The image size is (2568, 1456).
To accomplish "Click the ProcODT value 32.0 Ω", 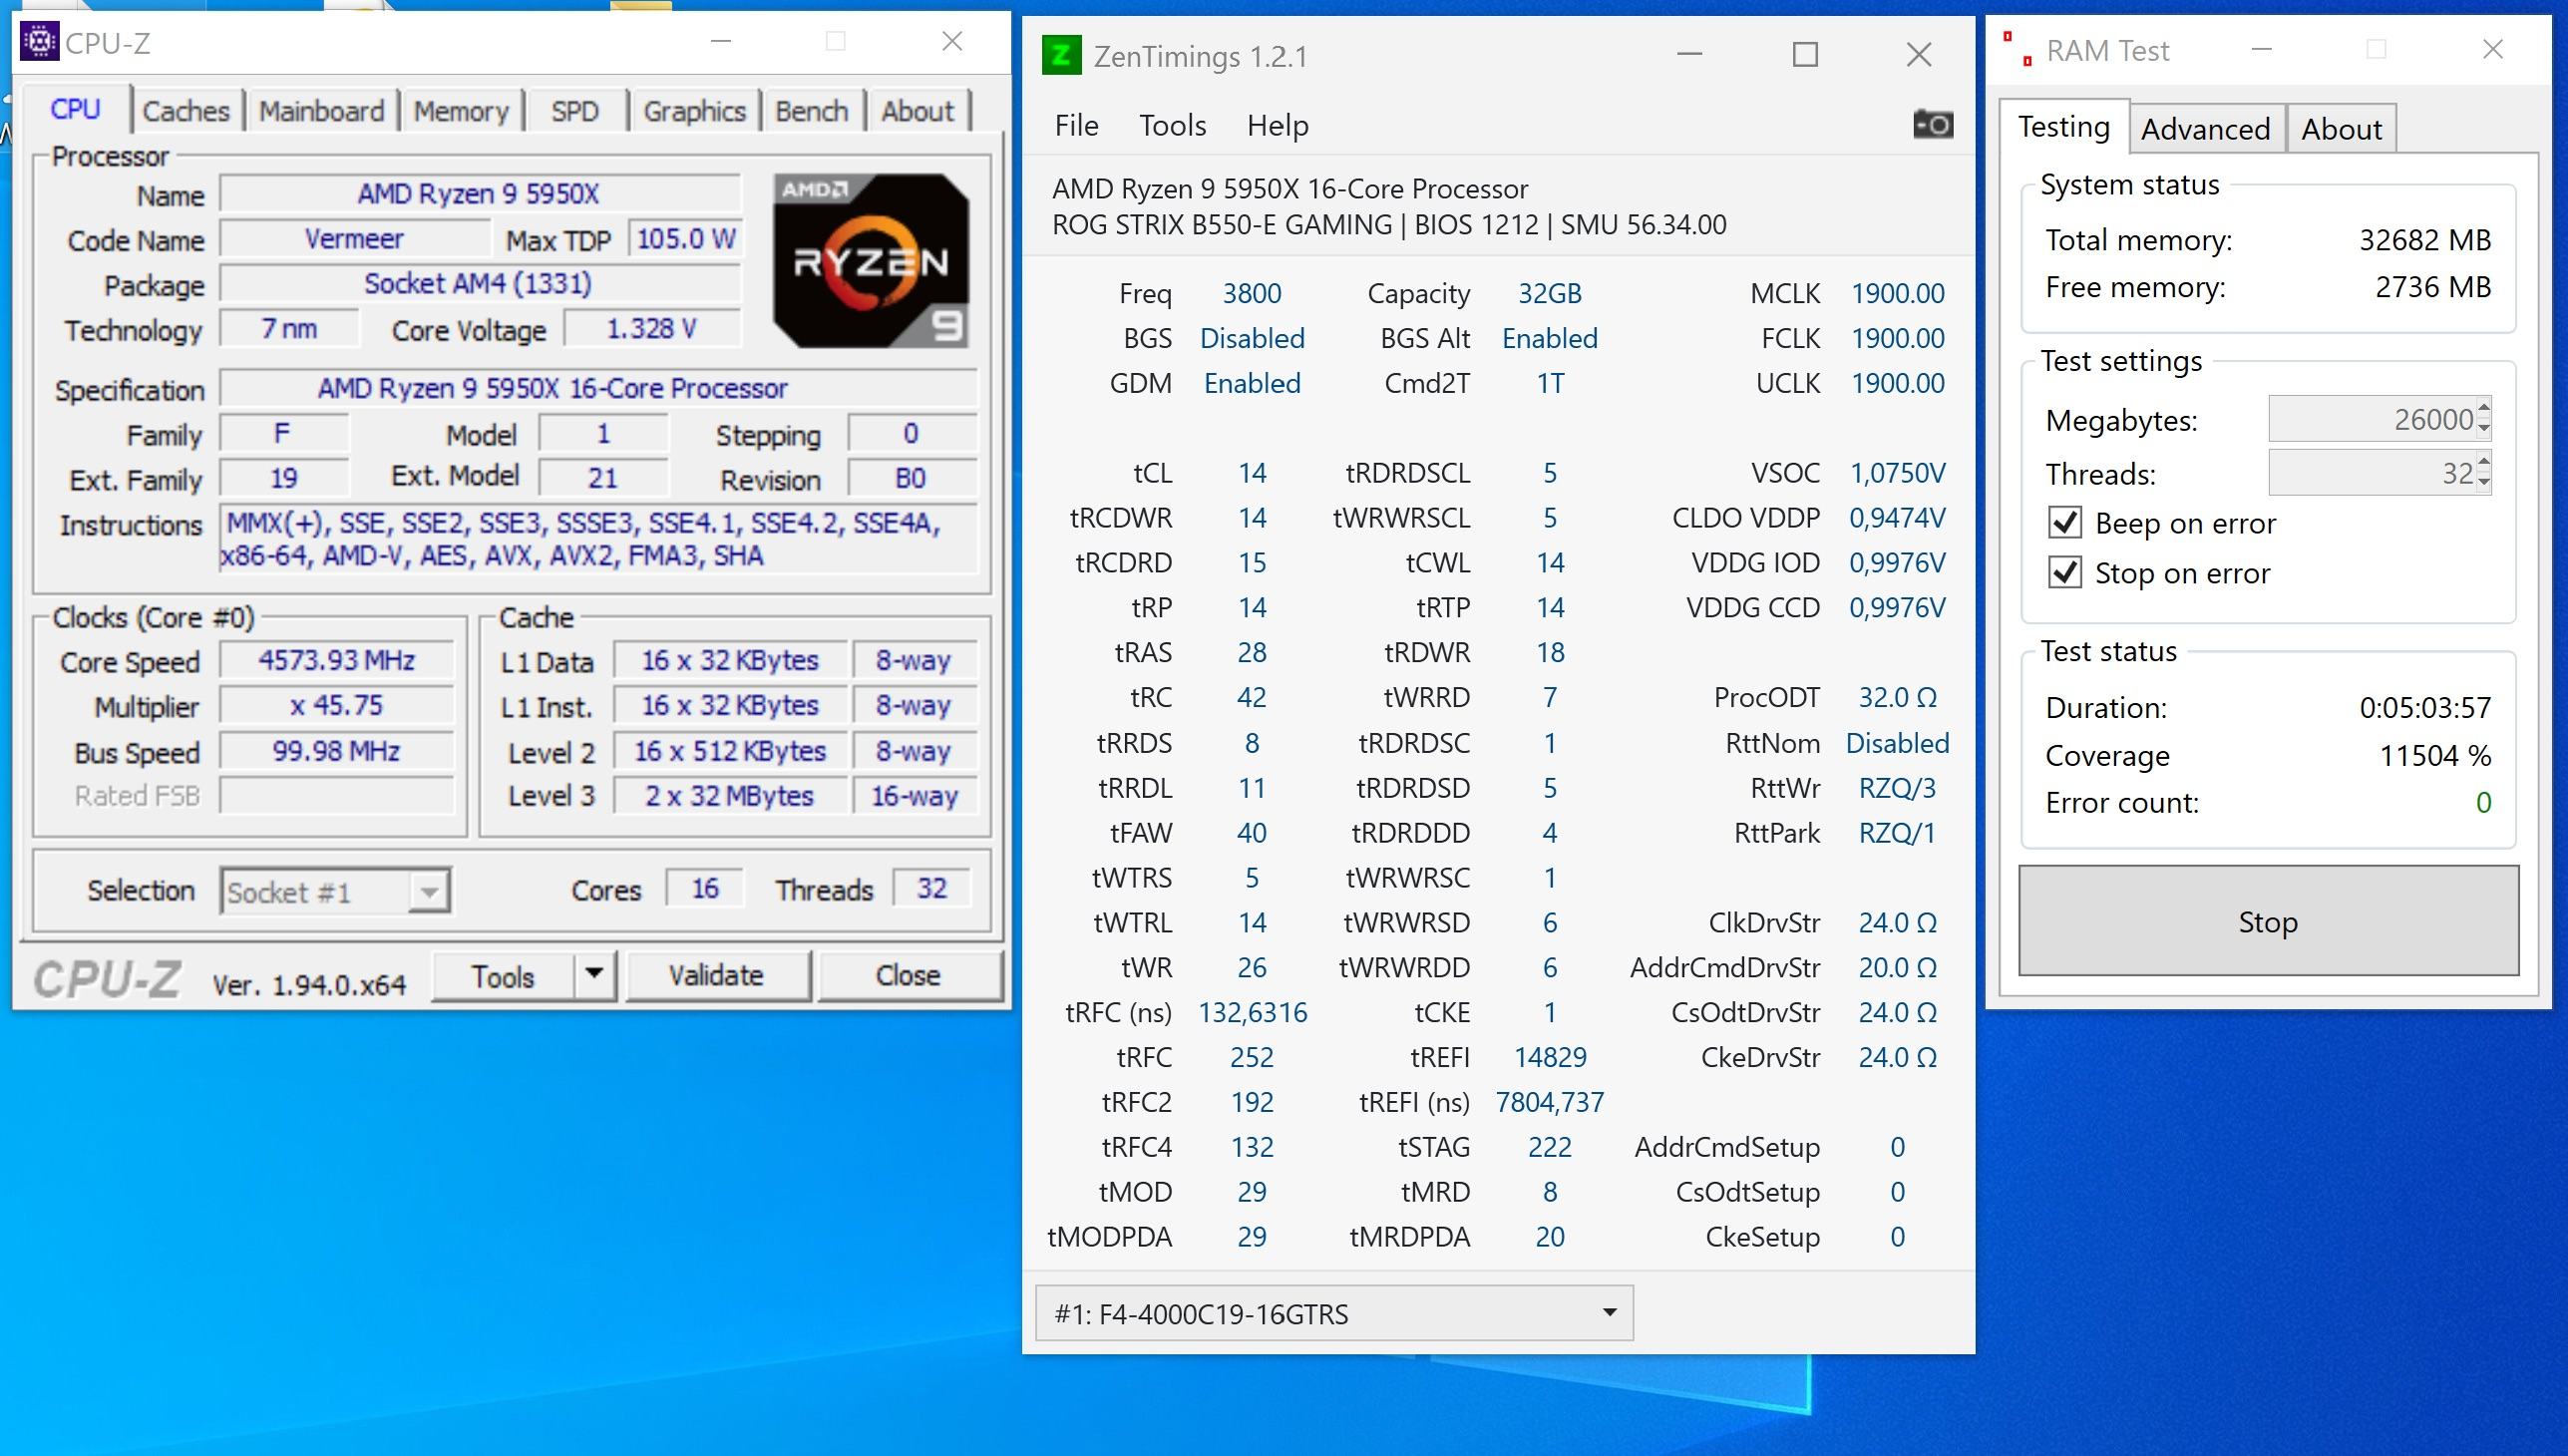I will pos(1897,697).
